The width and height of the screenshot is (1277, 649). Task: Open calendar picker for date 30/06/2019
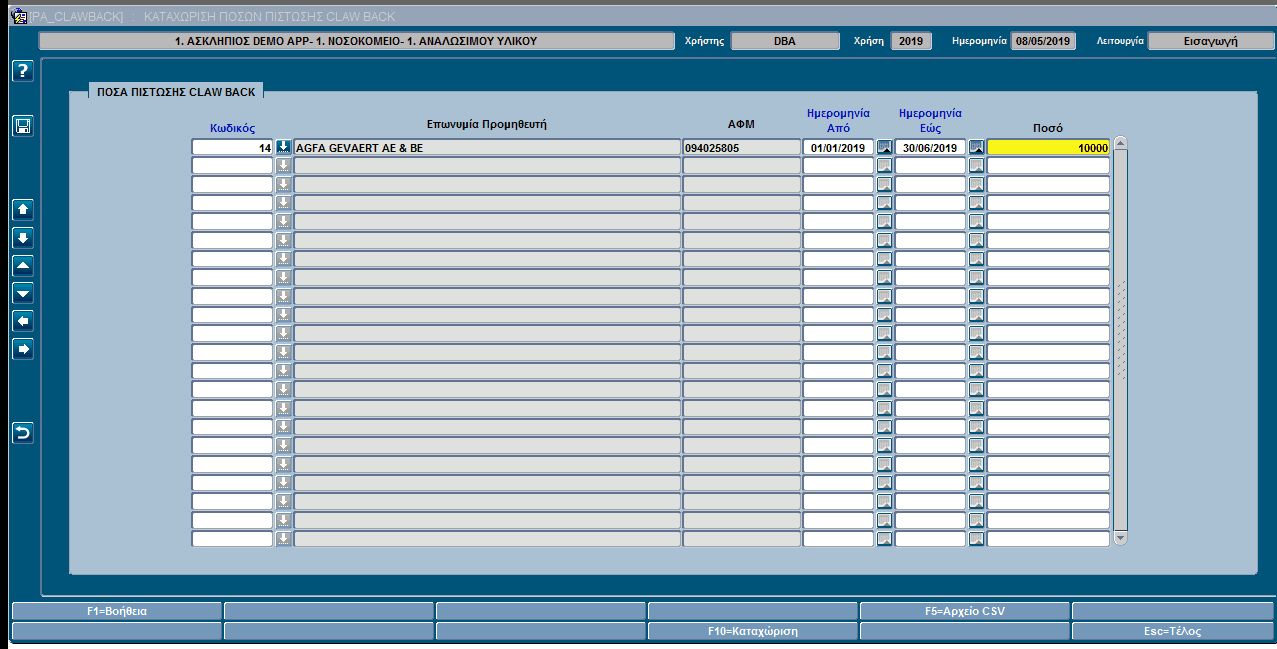click(x=976, y=147)
